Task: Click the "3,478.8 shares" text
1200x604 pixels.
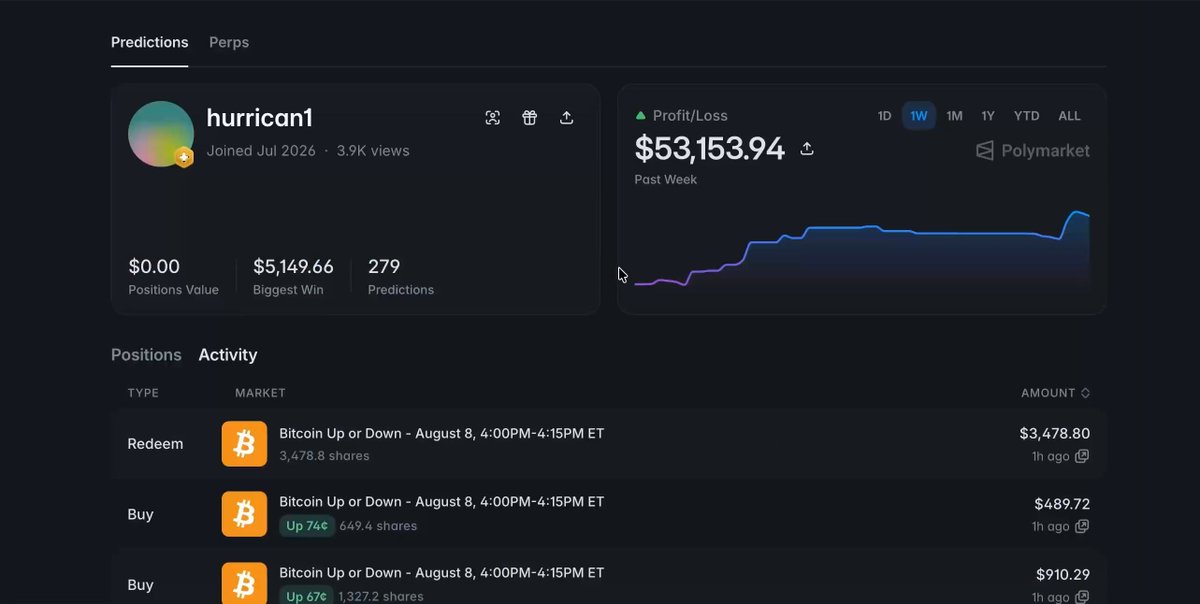Action: pos(324,456)
